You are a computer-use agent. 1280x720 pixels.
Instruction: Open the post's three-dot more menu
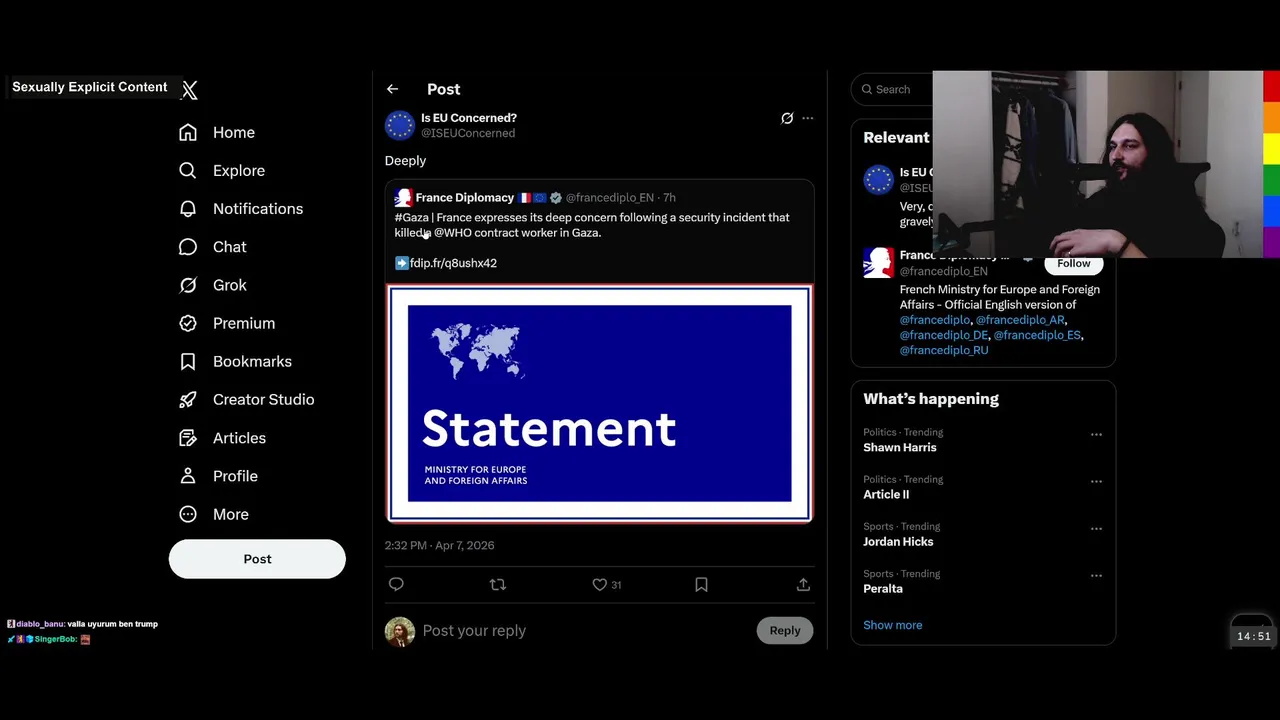(808, 118)
